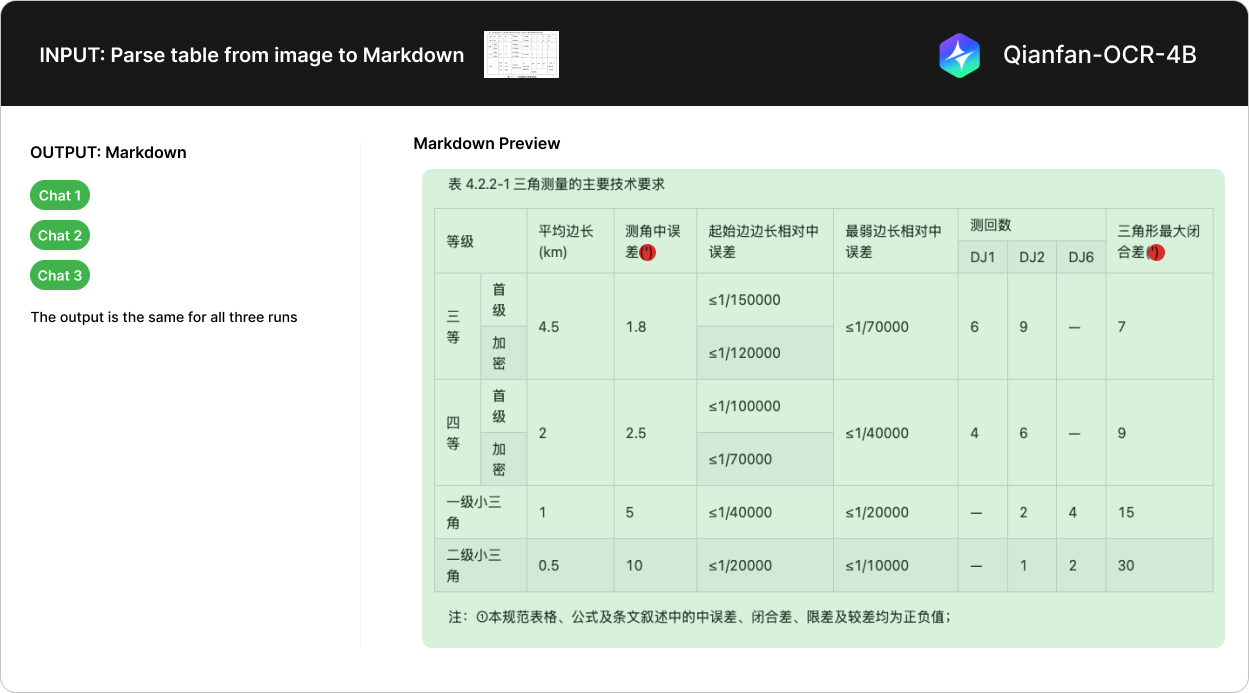Click the 平均边长 (km) column header

566,242
